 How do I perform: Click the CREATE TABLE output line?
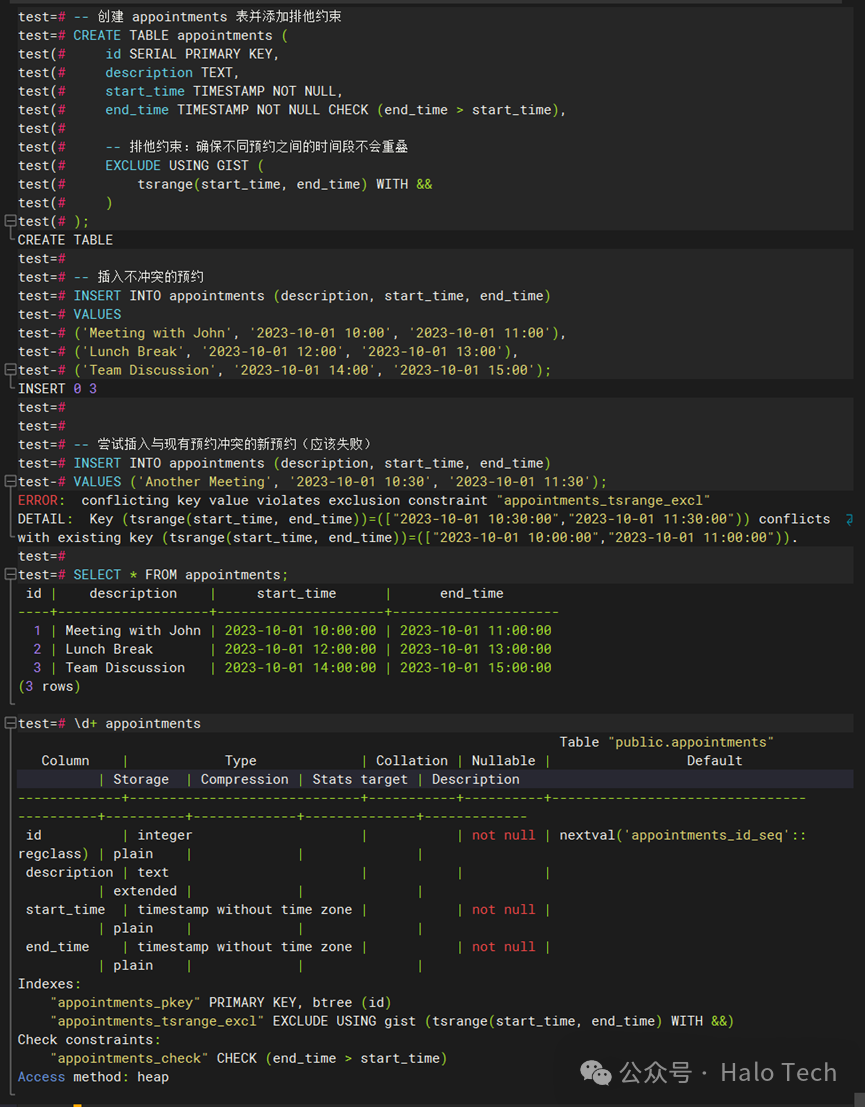[65, 240]
